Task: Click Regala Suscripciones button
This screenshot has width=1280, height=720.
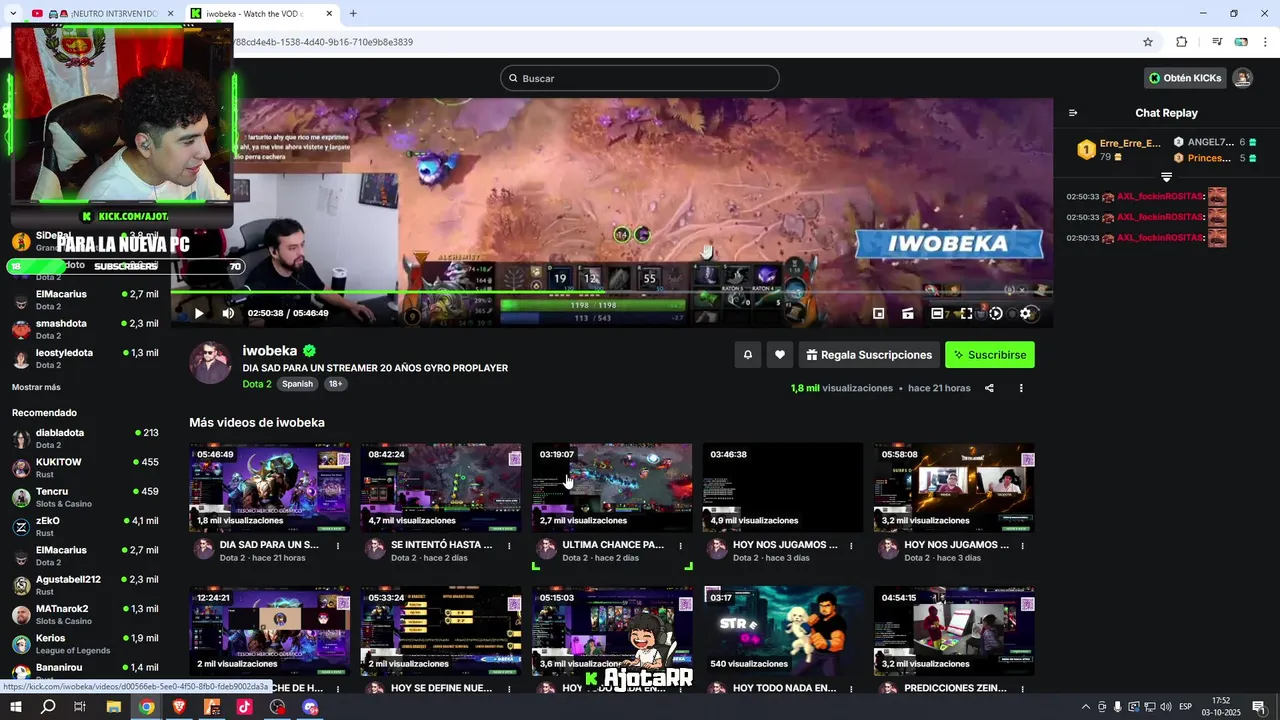Action: pyautogui.click(x=869, y=355)
